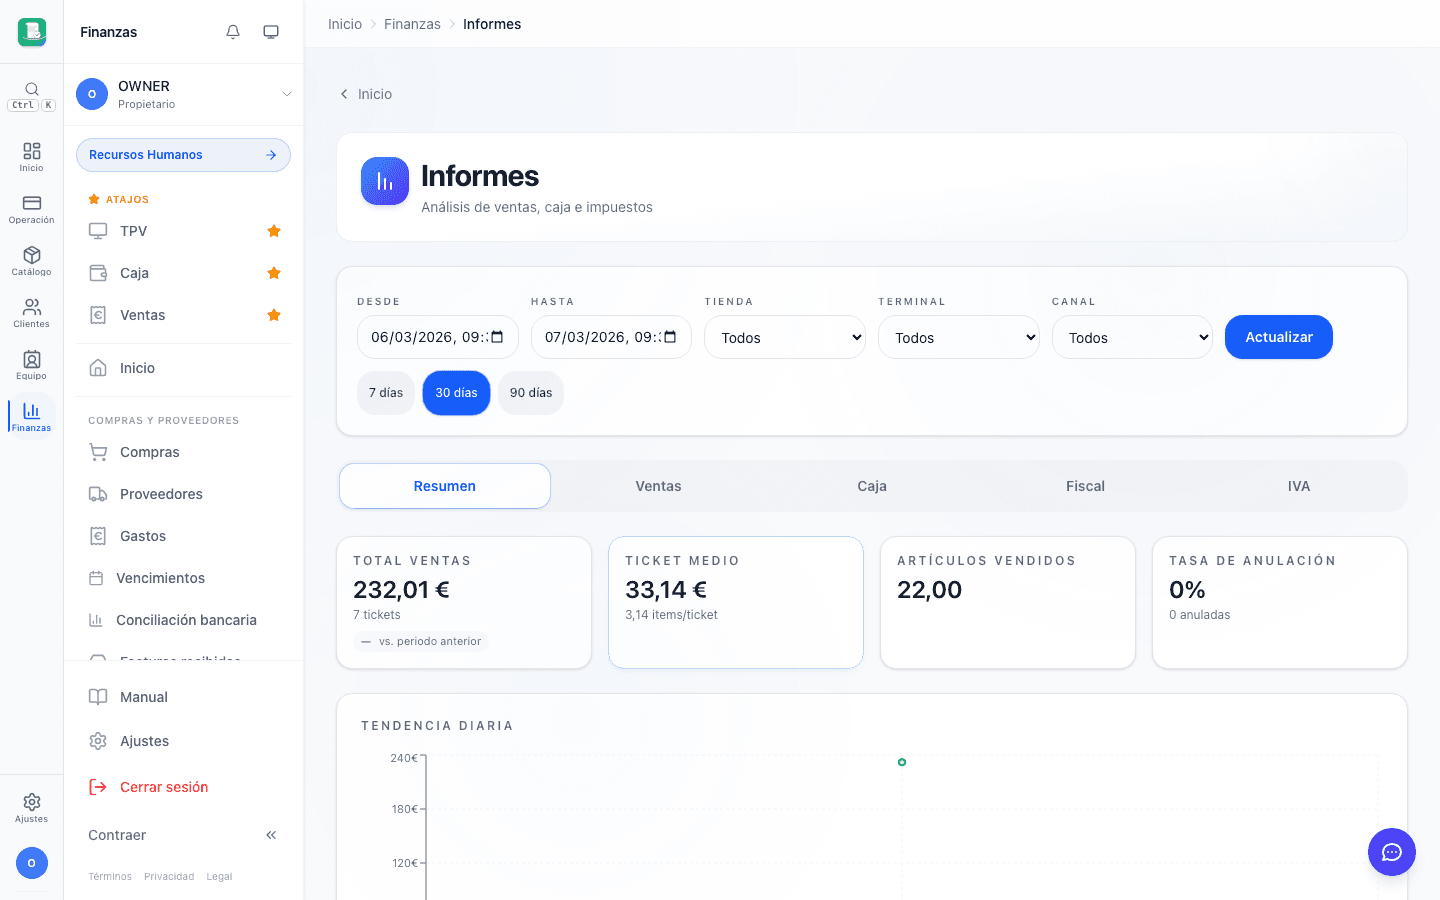1440x900 pixels.
Task: Switch to the Resumen tab
Action: 445,486
